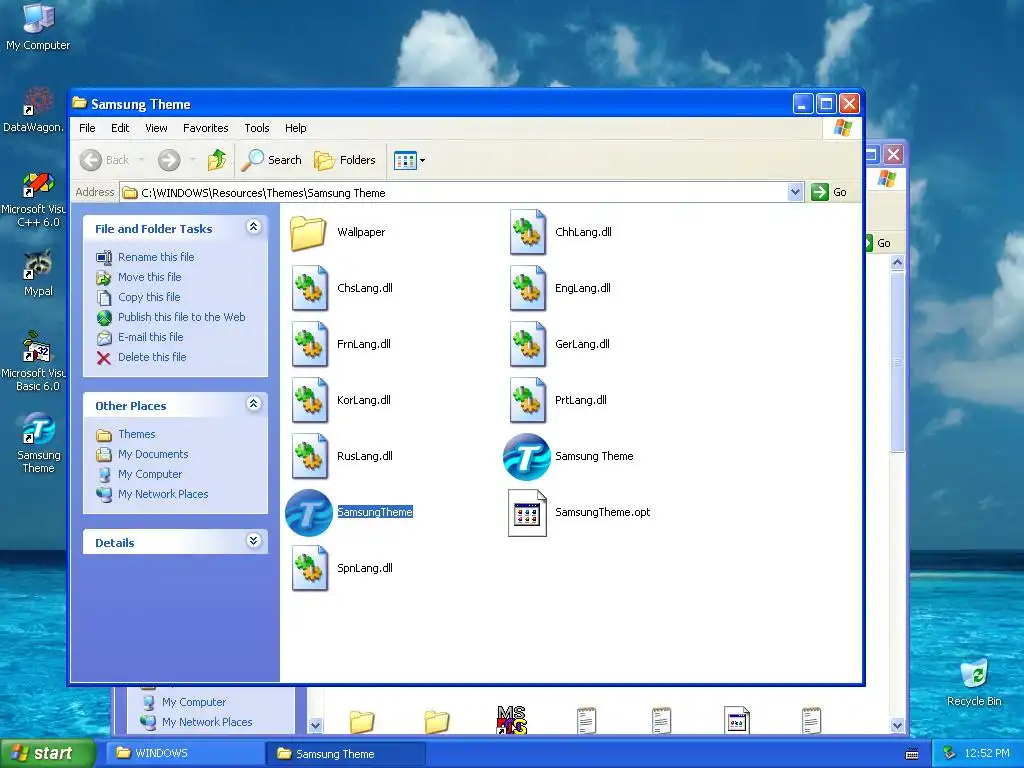
Task: Click Samsung Theme taskbar button
Action: click(346, 754)
